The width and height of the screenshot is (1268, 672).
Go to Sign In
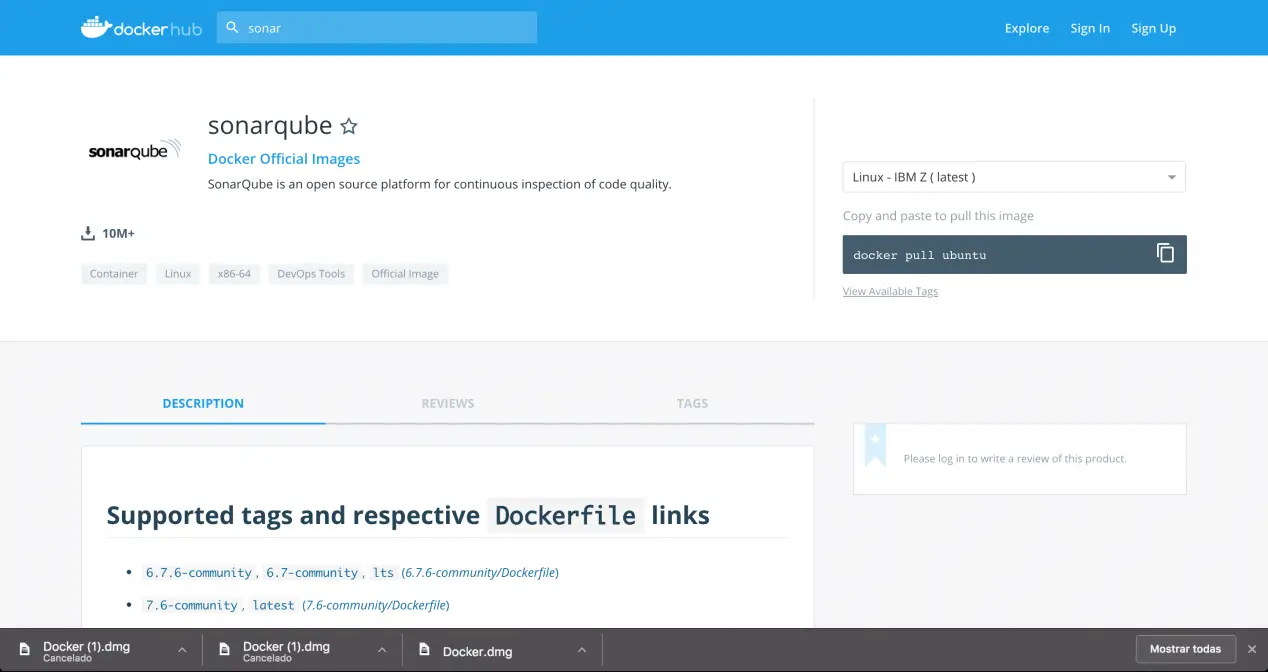tap(1090, 28)
